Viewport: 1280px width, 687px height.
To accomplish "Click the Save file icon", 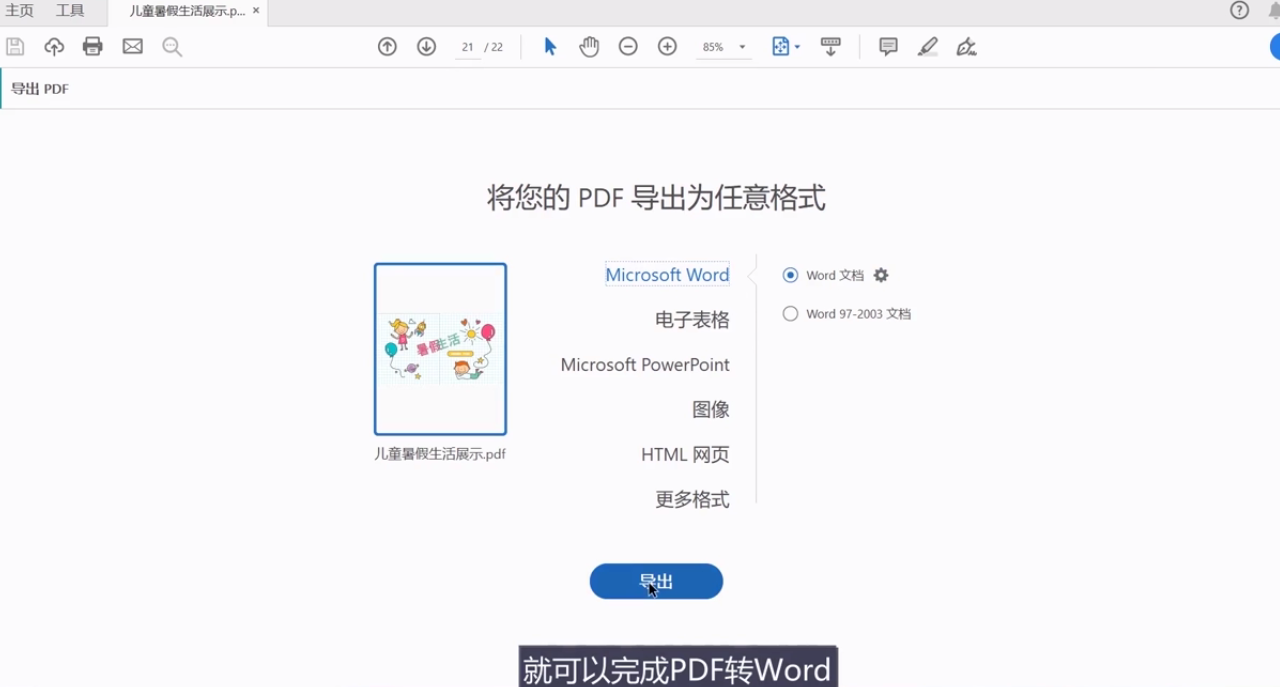I will [15, 47].
